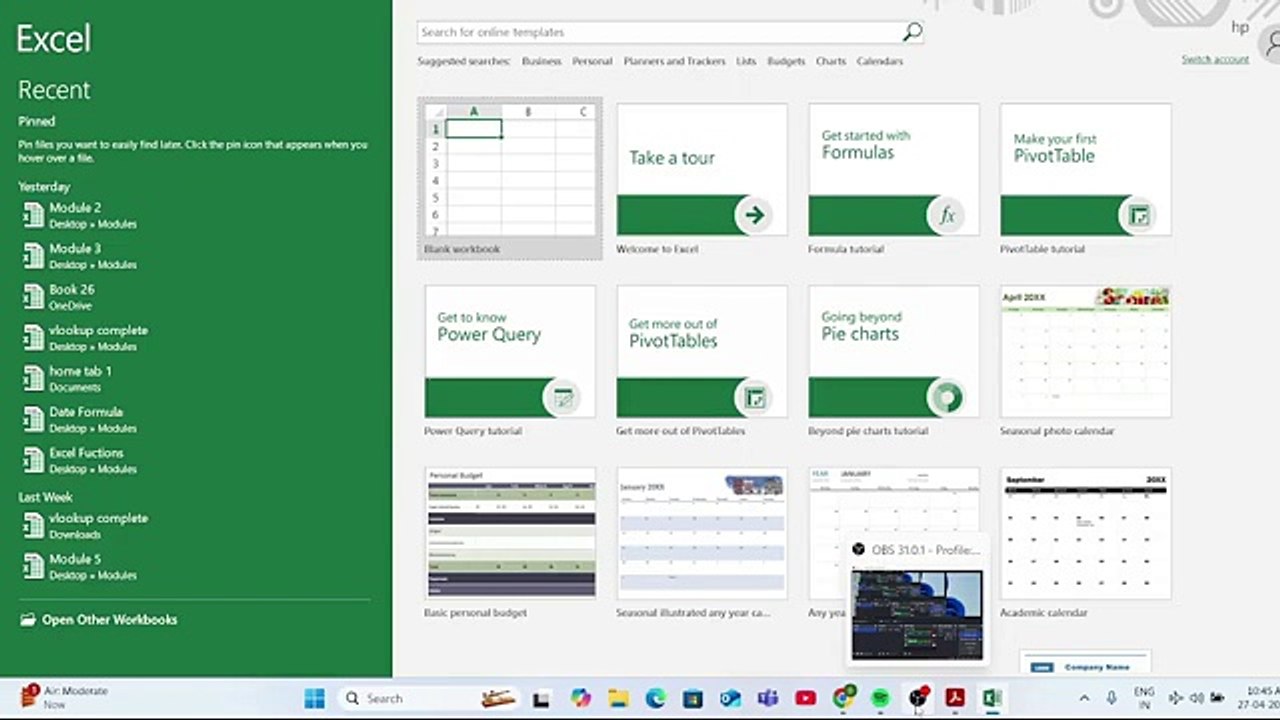
Task: Select the Lists suggested search
Action: pyautogui.click(x=746, y=61)
